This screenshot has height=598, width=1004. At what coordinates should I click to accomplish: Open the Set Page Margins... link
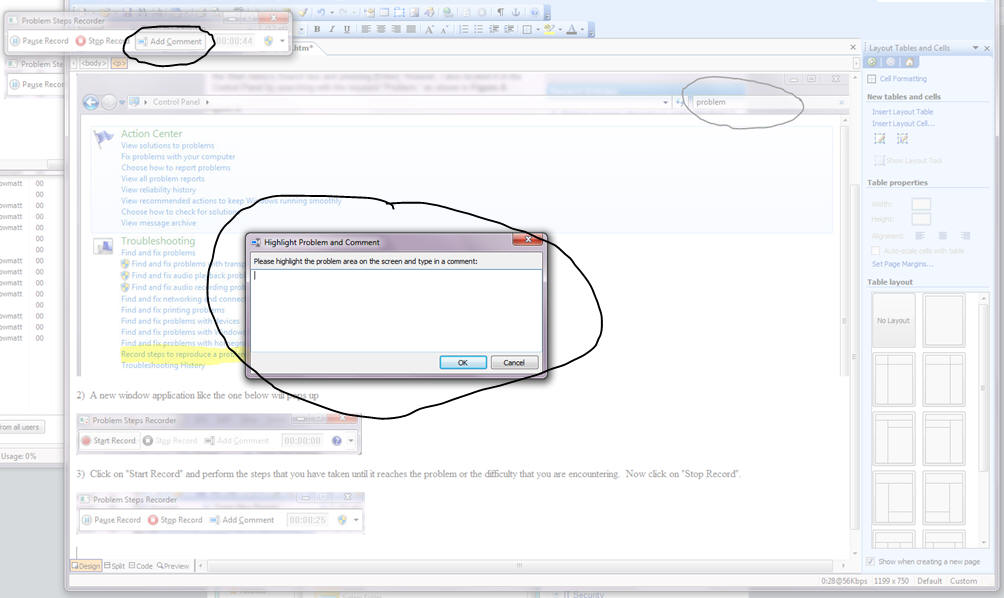pyautogui.click(x=902, y=264)
